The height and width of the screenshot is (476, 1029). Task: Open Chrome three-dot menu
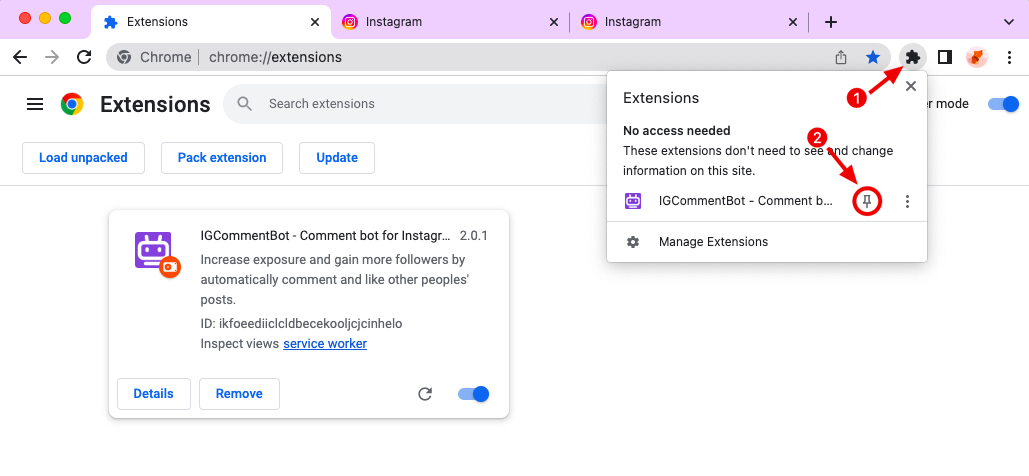pyautogui.click(x=1009, y=57)
